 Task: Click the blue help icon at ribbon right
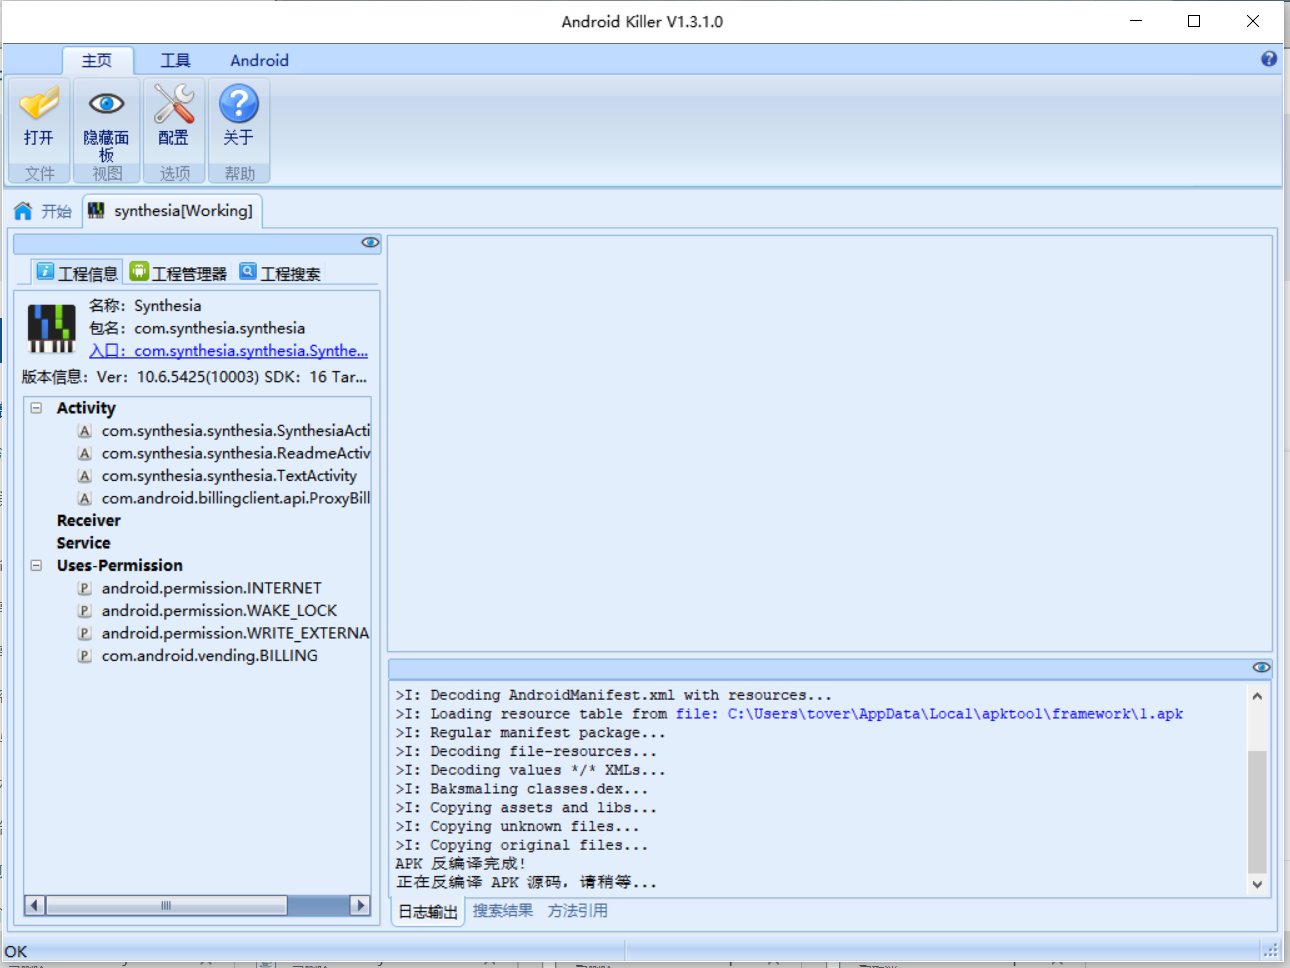pos(1269,59)
